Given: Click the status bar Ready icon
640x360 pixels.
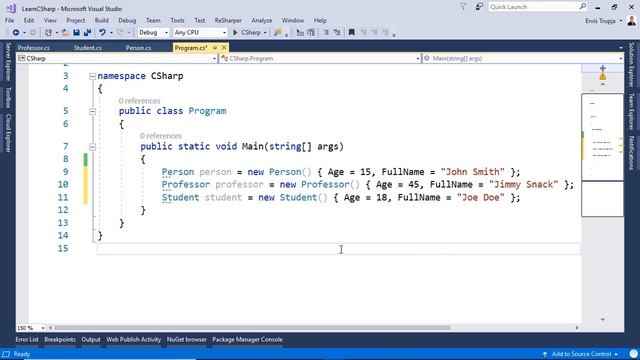Looking at the screenshot, I should 6,354.
